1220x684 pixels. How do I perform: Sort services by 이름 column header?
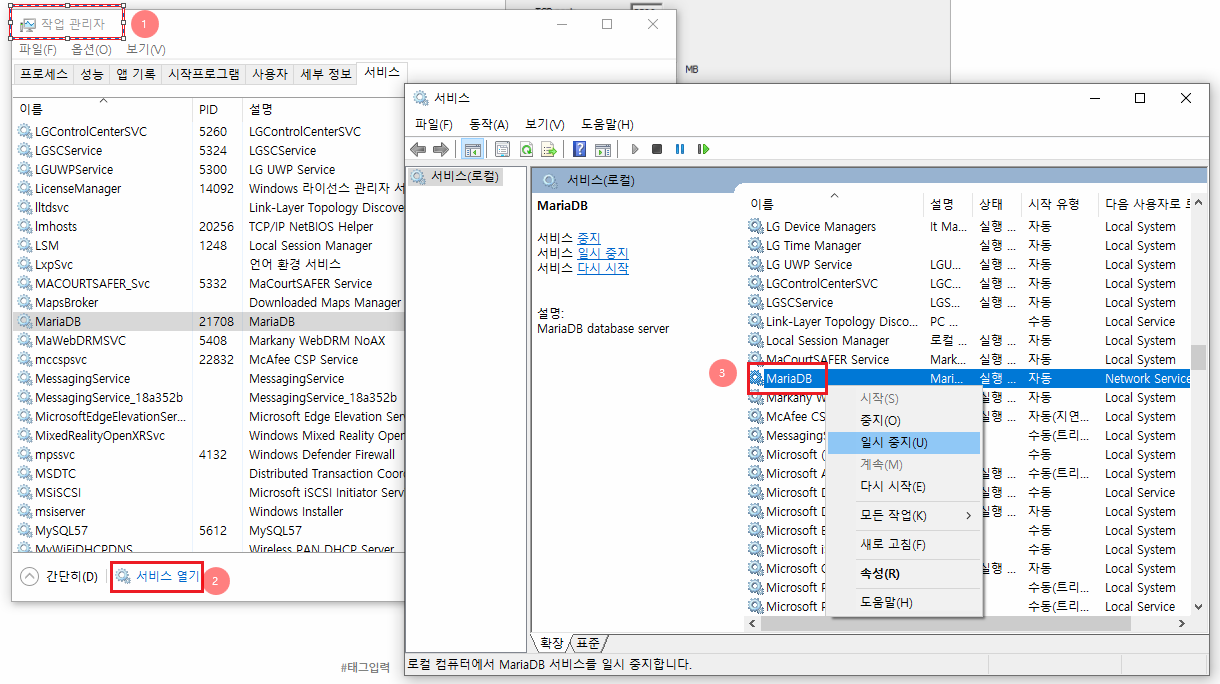click(x=834, y=204)
